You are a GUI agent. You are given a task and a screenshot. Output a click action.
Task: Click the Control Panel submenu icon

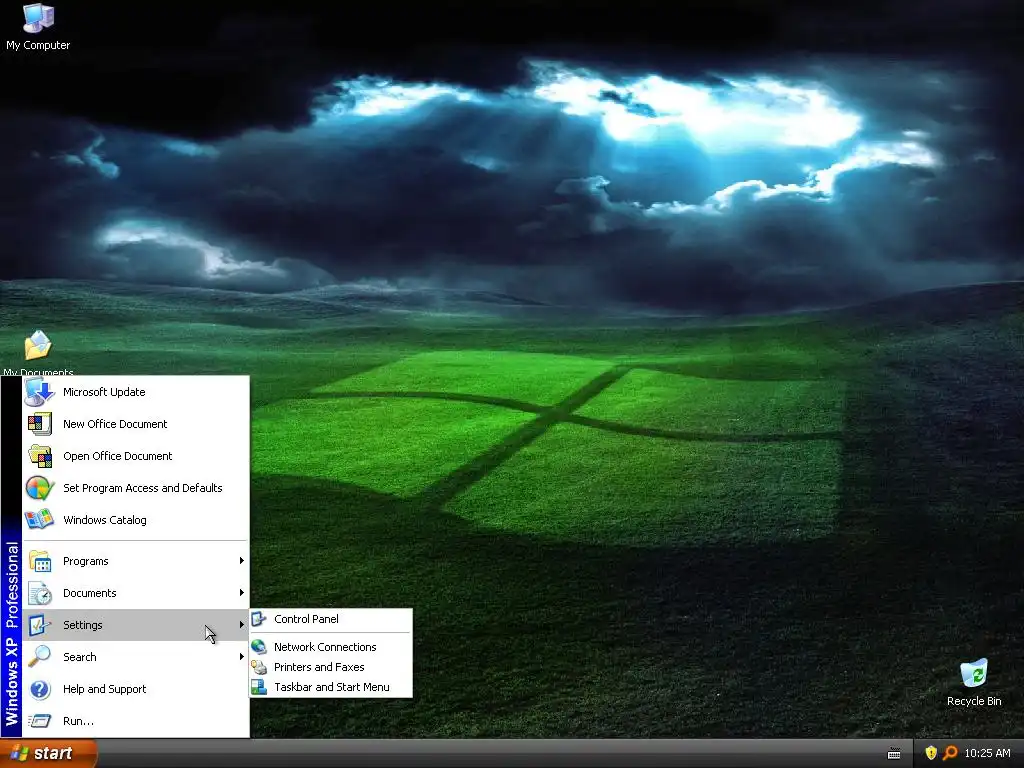point(259,619)
